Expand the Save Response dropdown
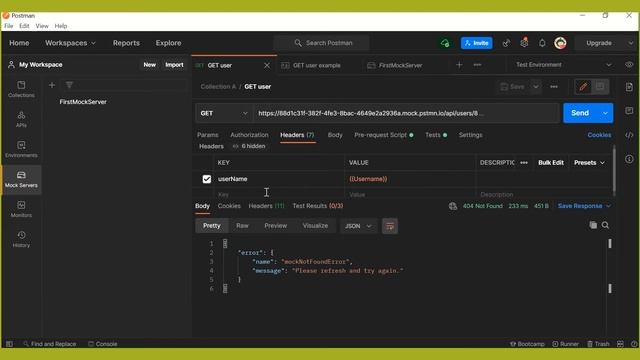 coord(608,206)
